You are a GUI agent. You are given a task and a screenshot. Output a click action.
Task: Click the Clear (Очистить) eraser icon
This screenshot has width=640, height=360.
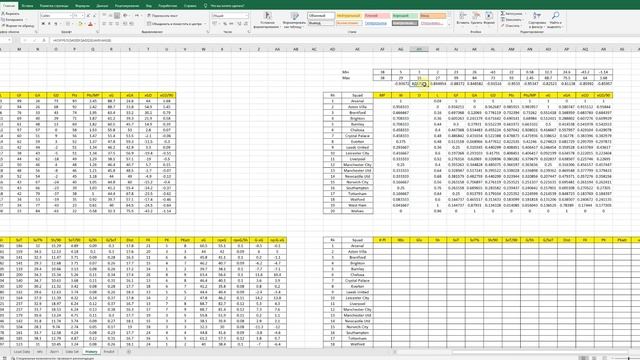coord(503,25)
